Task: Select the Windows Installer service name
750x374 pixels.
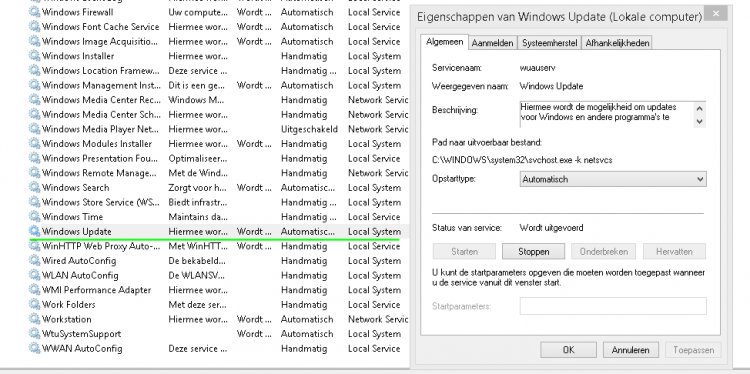Action: pos(78,56)
